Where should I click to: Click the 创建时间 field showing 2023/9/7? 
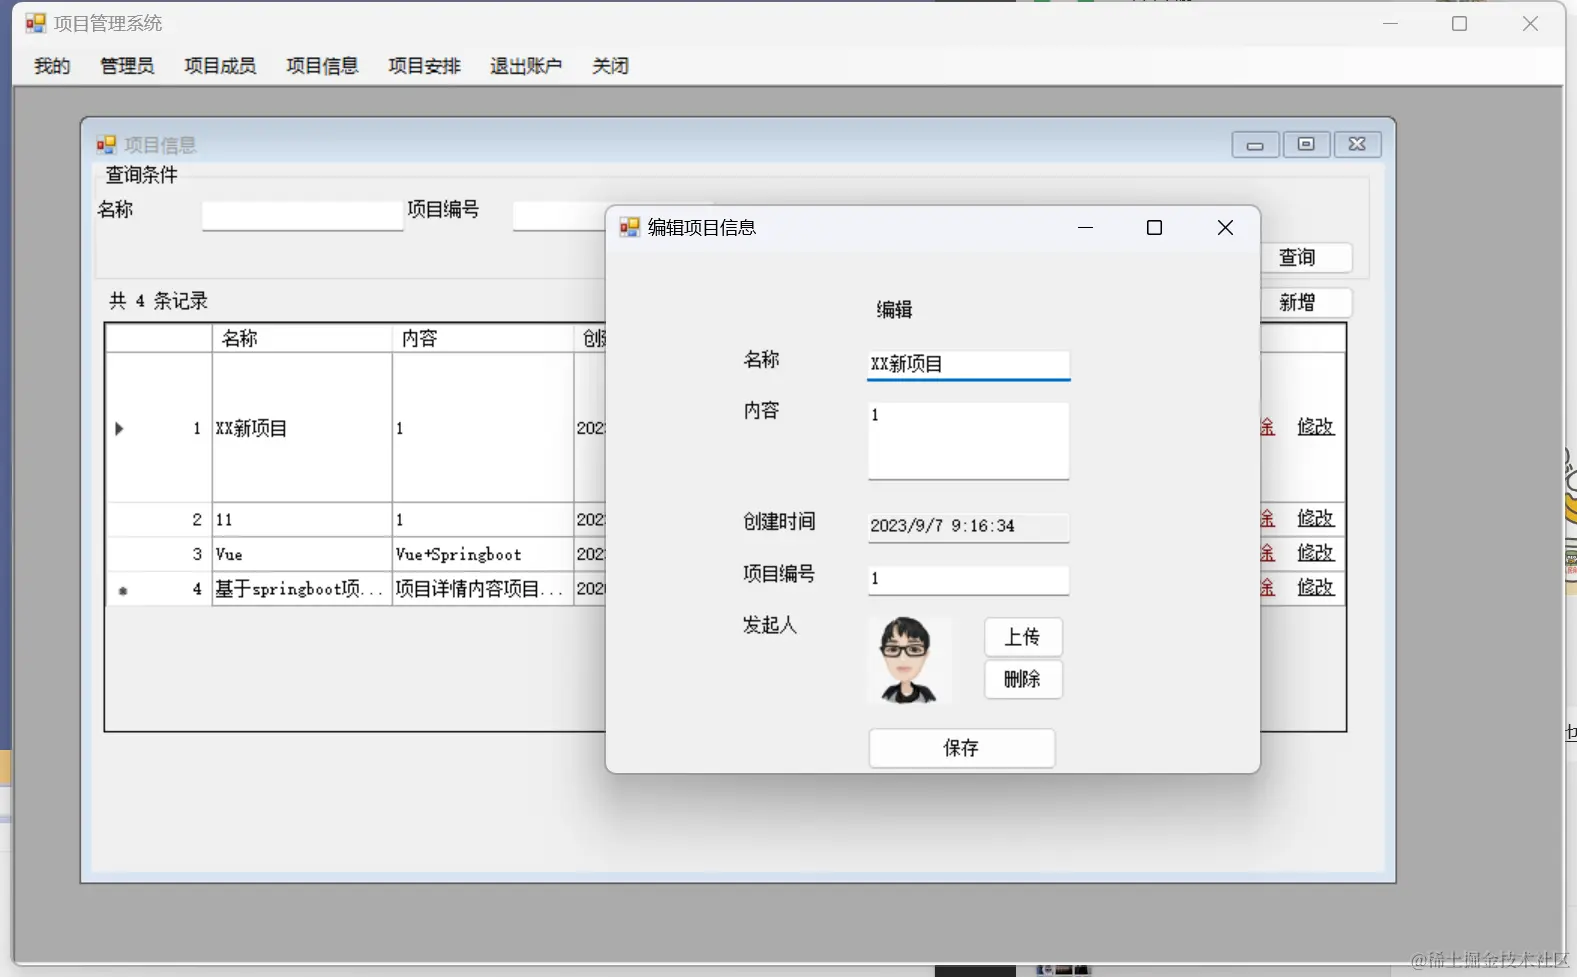[968, 527]
